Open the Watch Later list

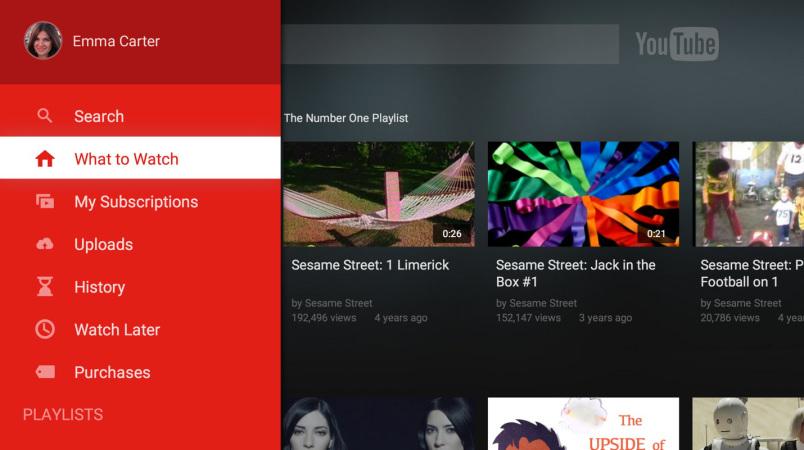[x=140, y=329]
